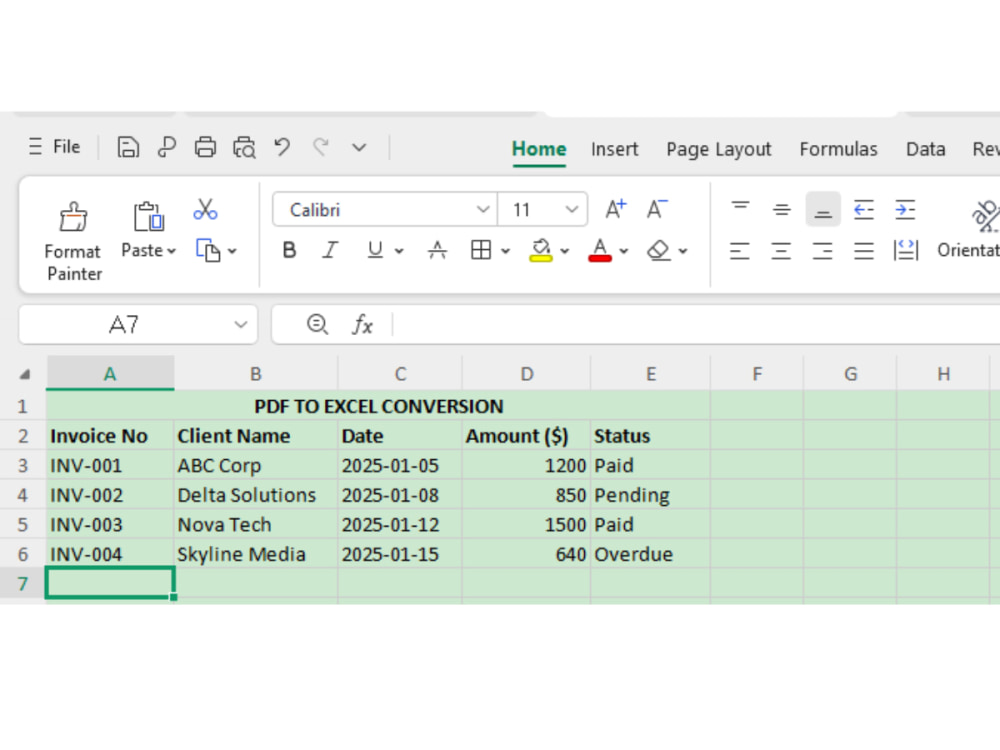The width and height of the screenshot is (1000, 750).
Task: Click the Decrease Indent icon
Action: click(x=864, y=209)
